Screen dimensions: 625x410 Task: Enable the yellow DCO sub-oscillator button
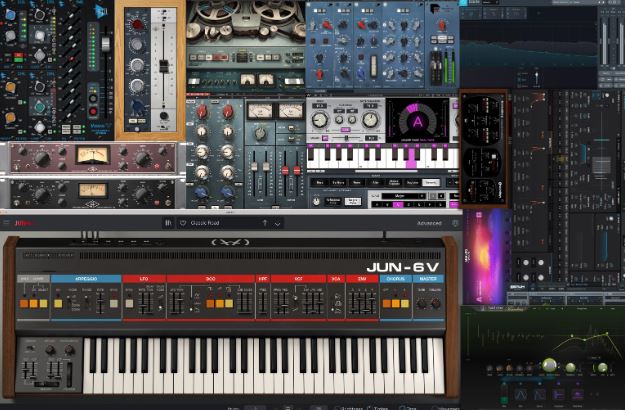click(229, 304)
